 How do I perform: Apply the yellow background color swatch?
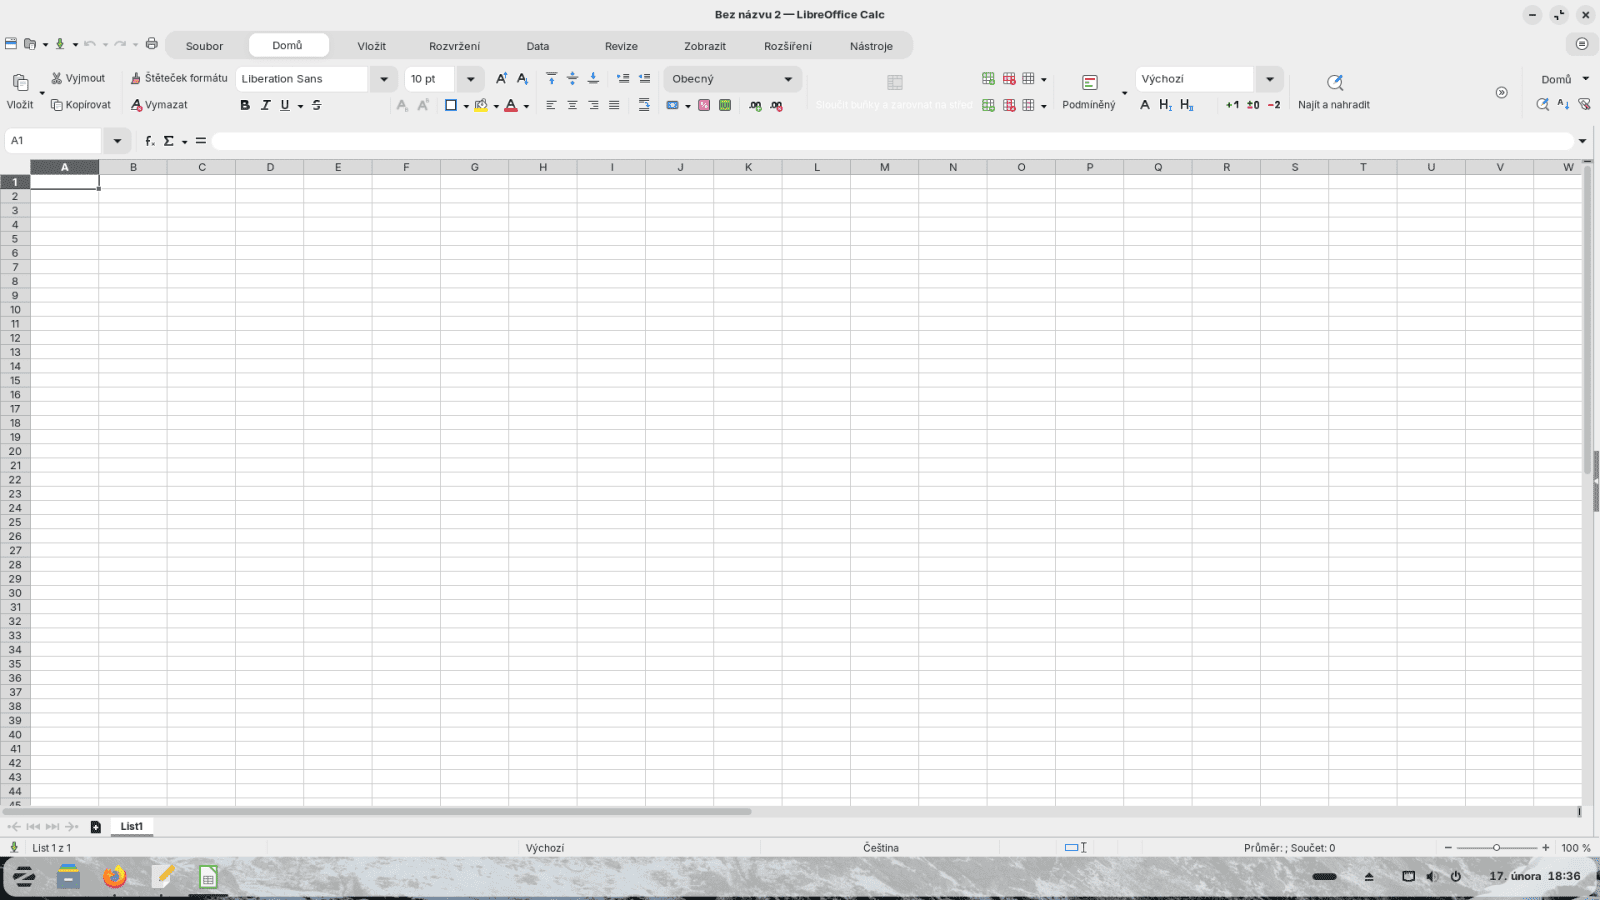click(481, 105)
